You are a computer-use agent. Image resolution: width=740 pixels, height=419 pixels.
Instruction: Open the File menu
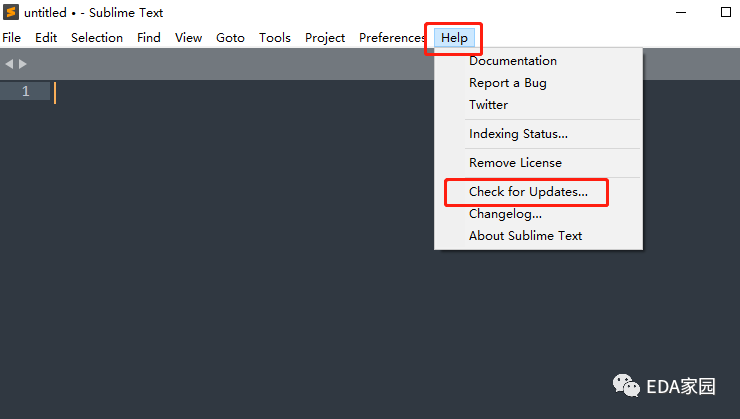point(12,38)
